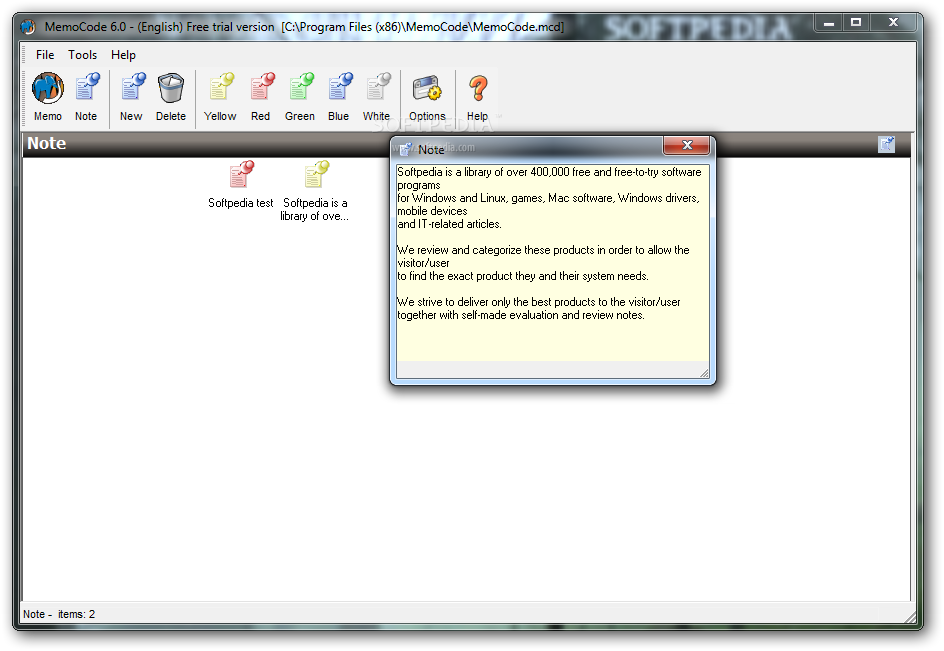
Task: Open the File menu
Action: [x=45, y=55]
